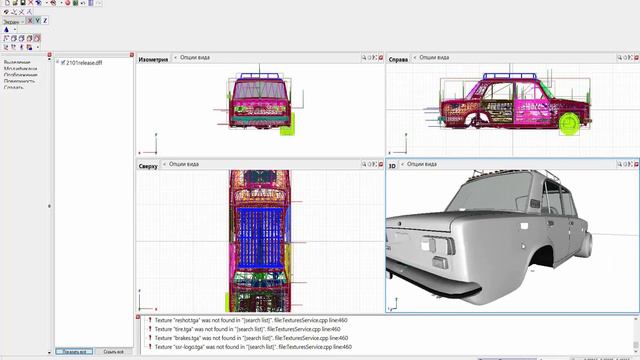Click the red X delete icon in the top toolbar
This screenshot has width=640, height=360.
click(x=30, y=2)
